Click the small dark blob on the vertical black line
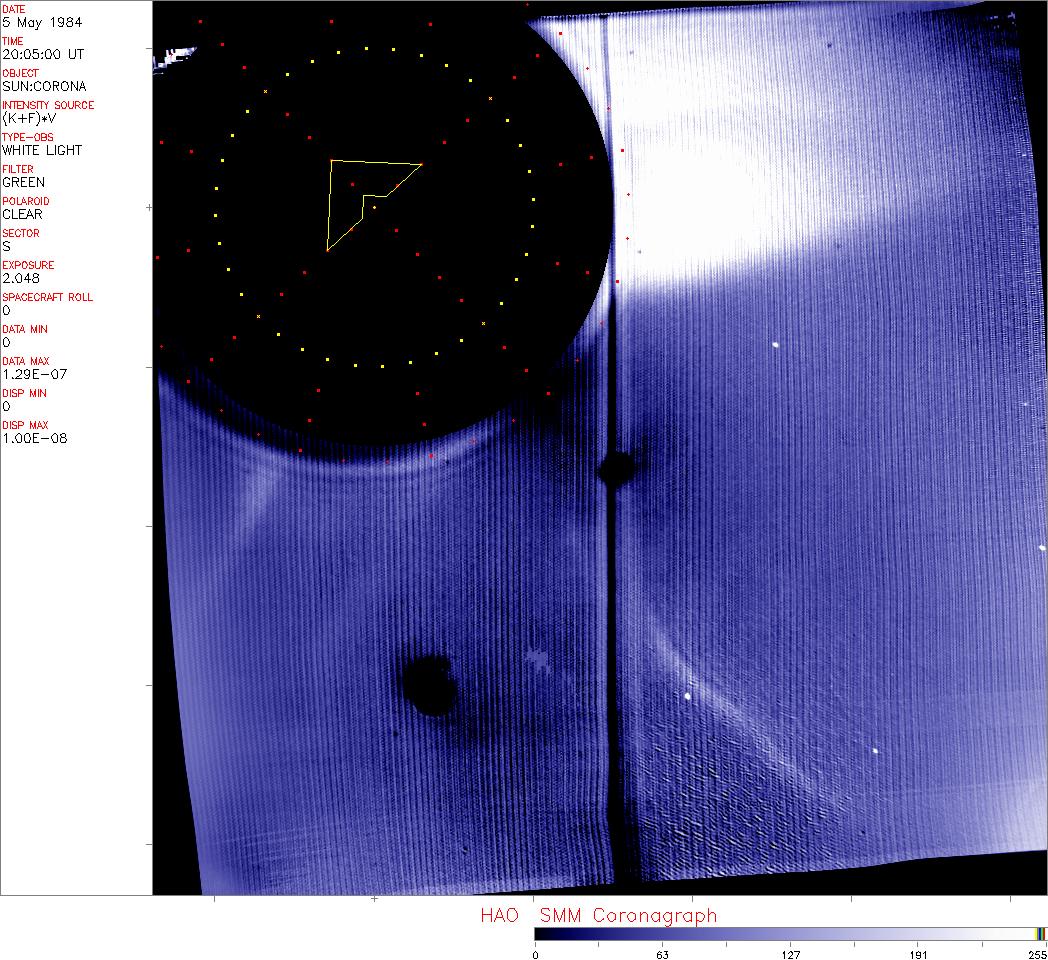 coord(617,468)
